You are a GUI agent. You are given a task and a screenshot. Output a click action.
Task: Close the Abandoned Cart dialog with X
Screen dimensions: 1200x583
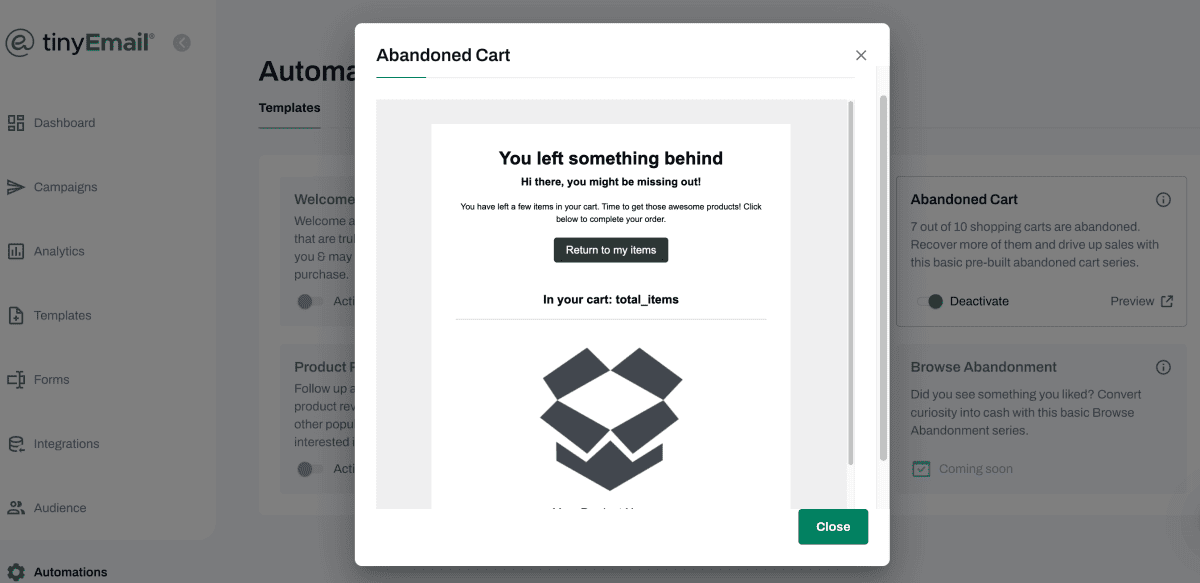pos(861,55)
